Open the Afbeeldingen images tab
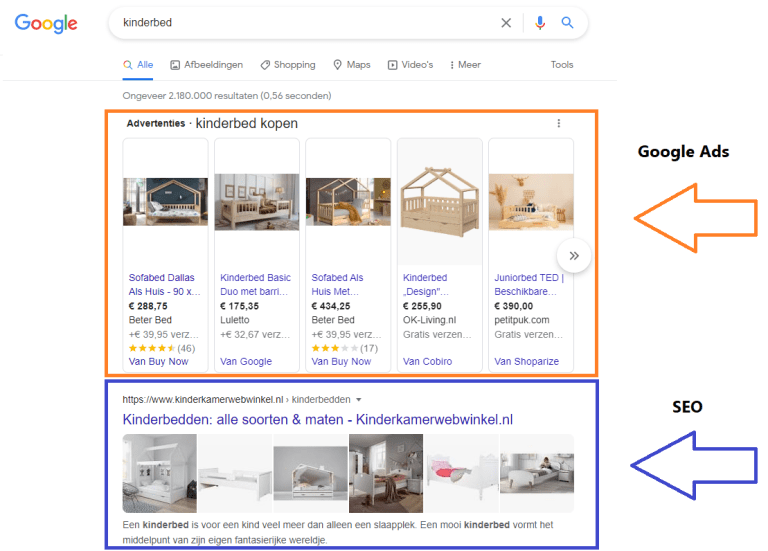The height and width of the screenshot is (551, 768). click(206, 65)
